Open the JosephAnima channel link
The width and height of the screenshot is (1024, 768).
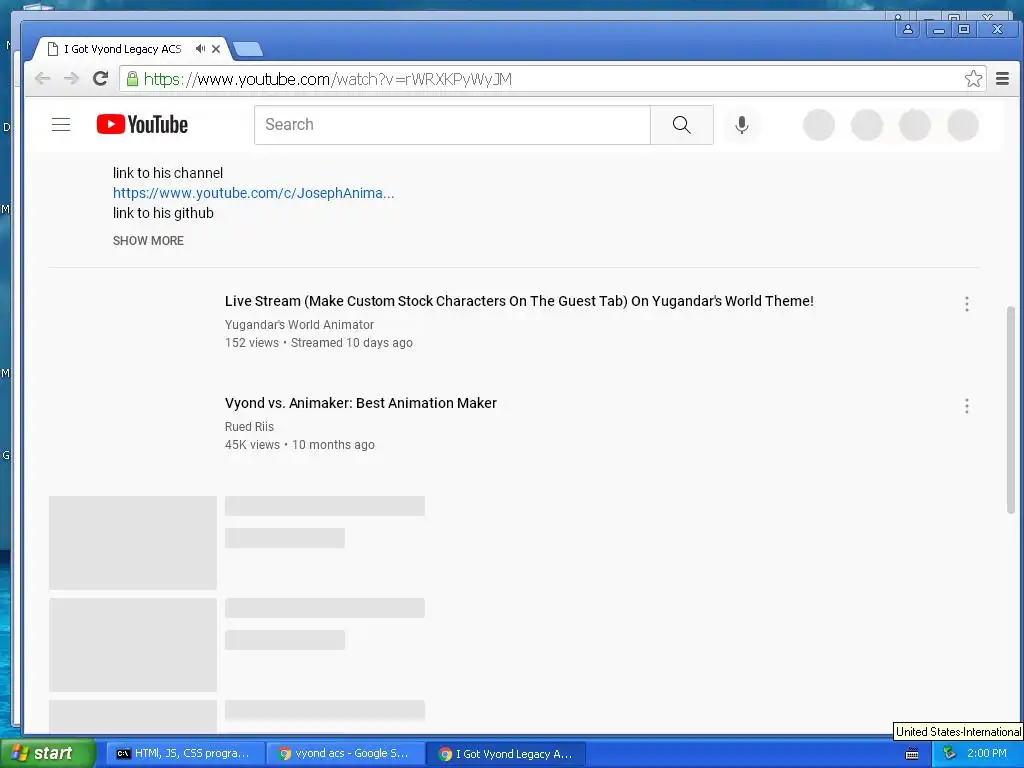click(x=253, y=193)
